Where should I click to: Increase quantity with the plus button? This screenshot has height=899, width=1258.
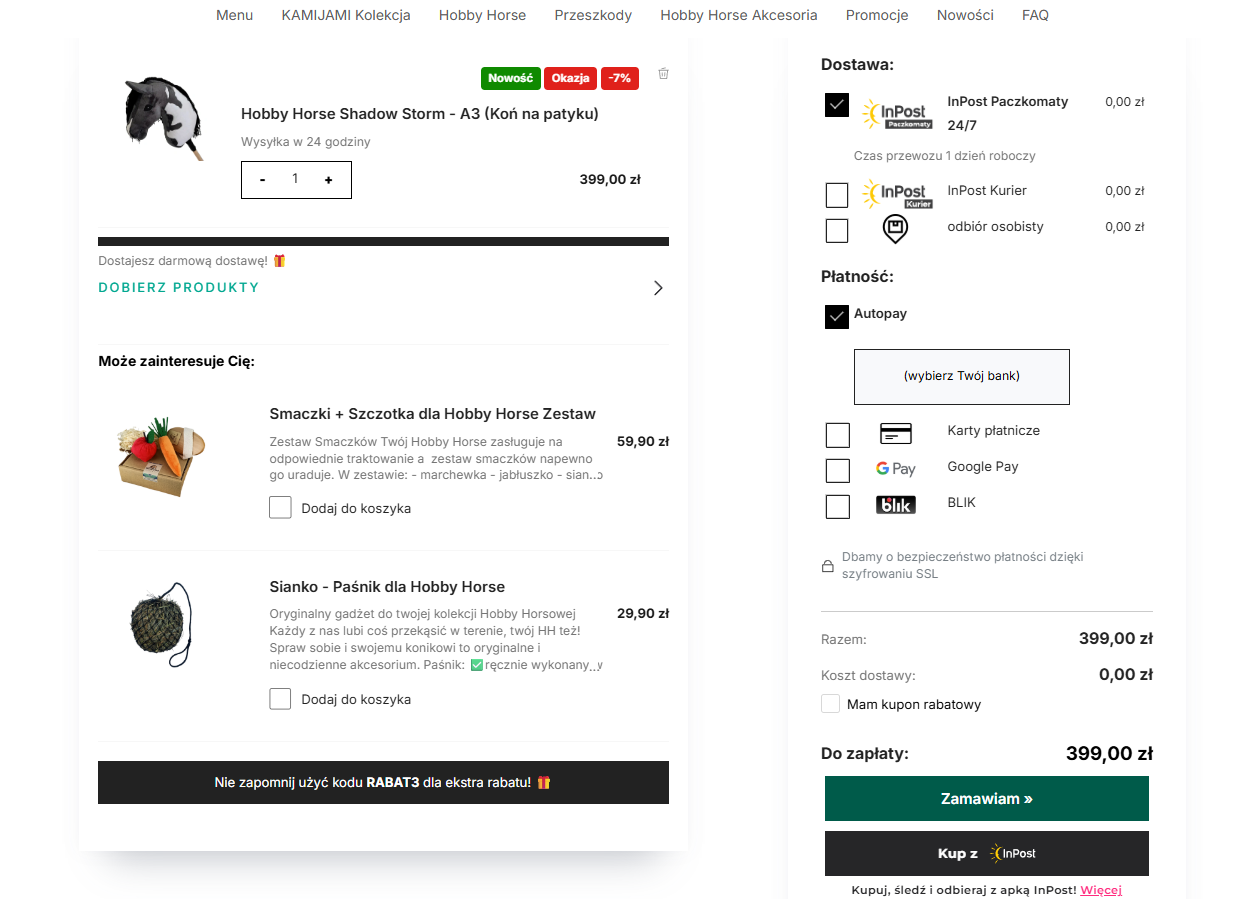[x=328, y=180]
